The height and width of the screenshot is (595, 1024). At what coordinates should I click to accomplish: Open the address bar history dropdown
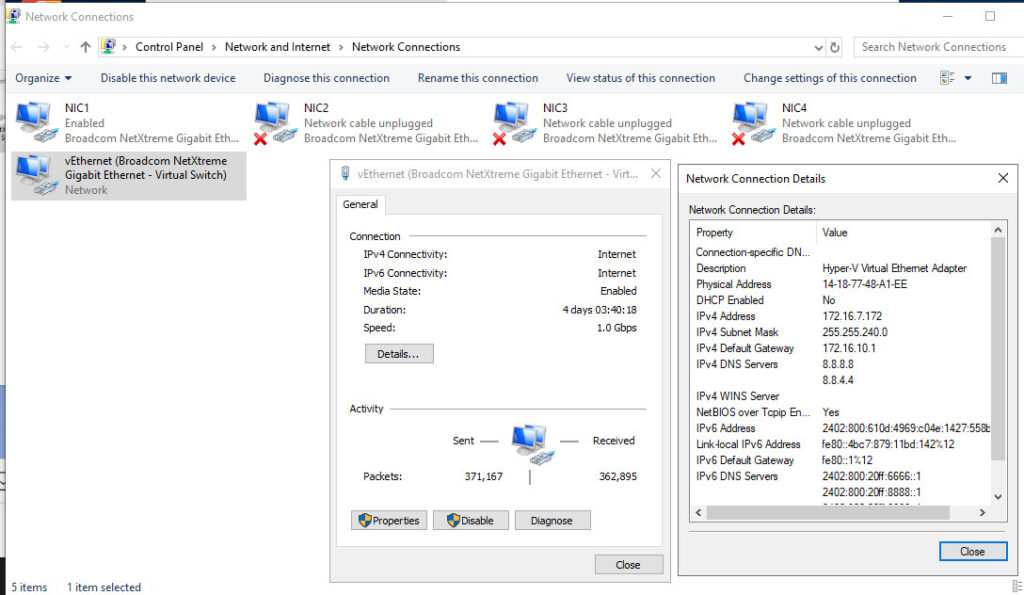pyautogui.click(x=820, y=46)
